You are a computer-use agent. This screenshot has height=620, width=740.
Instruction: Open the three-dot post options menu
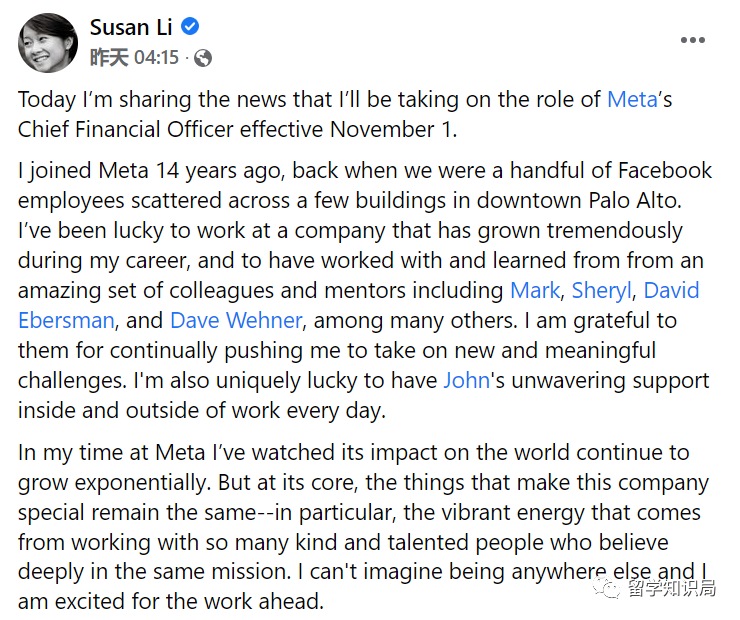click(693, 40)
